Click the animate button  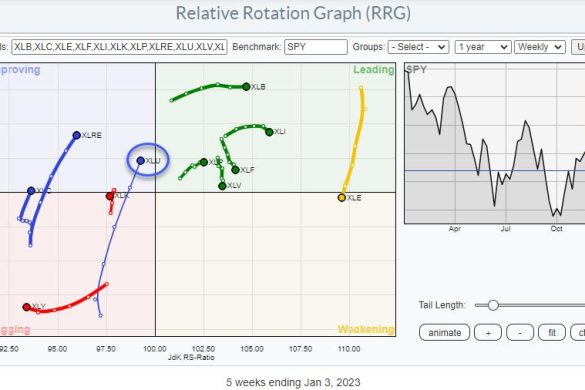point(444,332)
